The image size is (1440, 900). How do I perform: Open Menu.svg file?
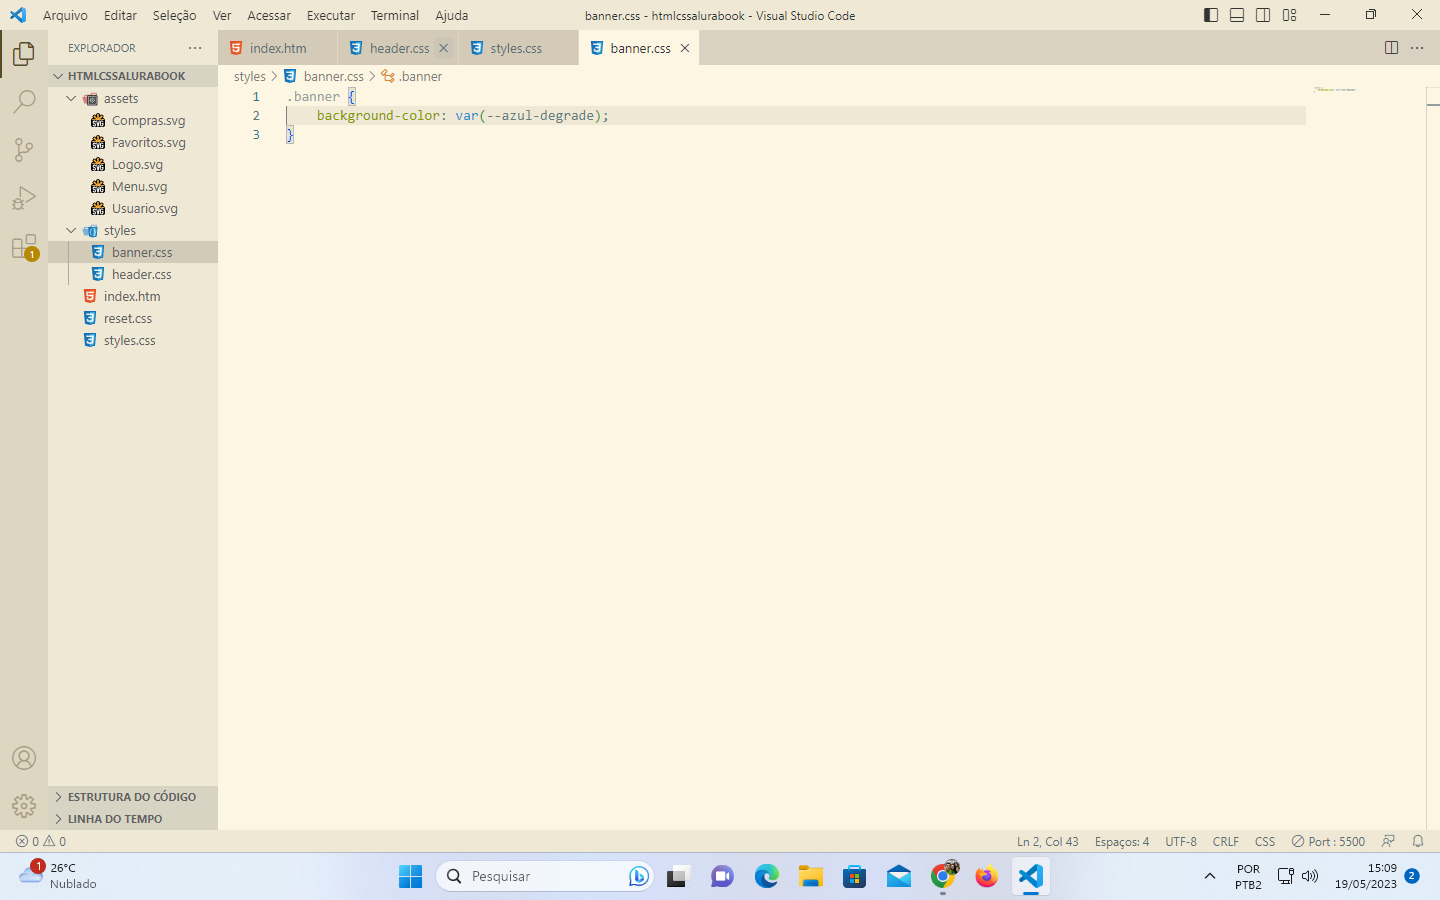(133, 186)
